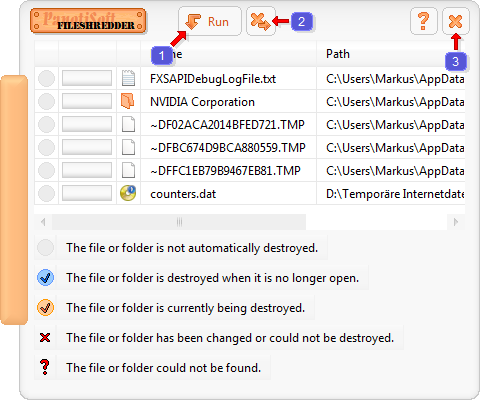Click 'currently being destroyed' legend text
The width and height of the screenshot is (480, 400).
coord(186,308)
